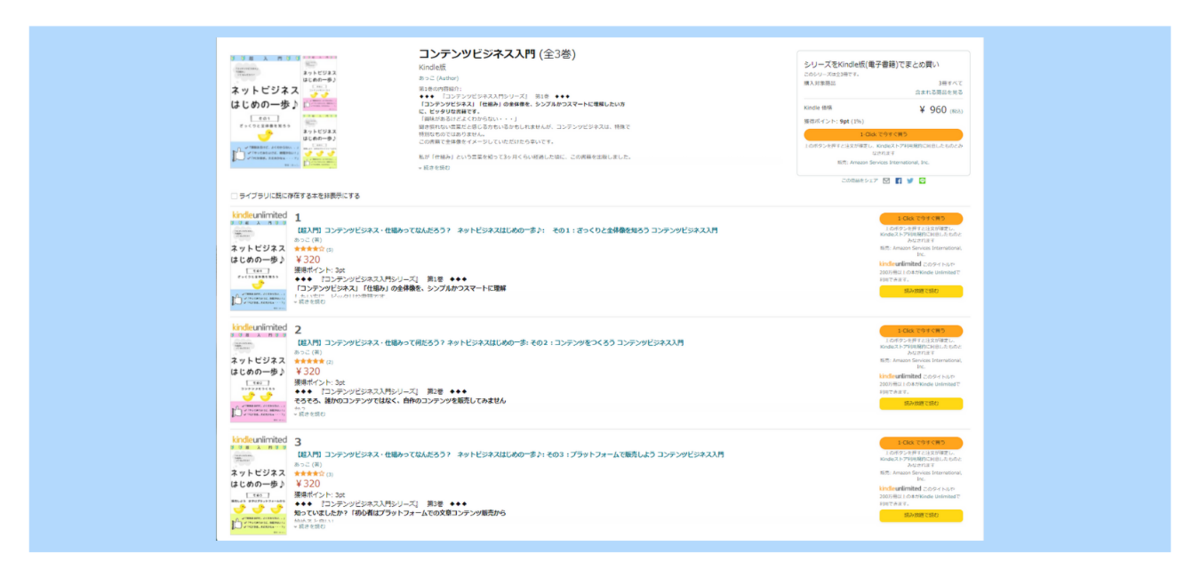Select the ¥320 price of book 2
The width and height of the screenshot is (1200, 578).
point(308,371)
